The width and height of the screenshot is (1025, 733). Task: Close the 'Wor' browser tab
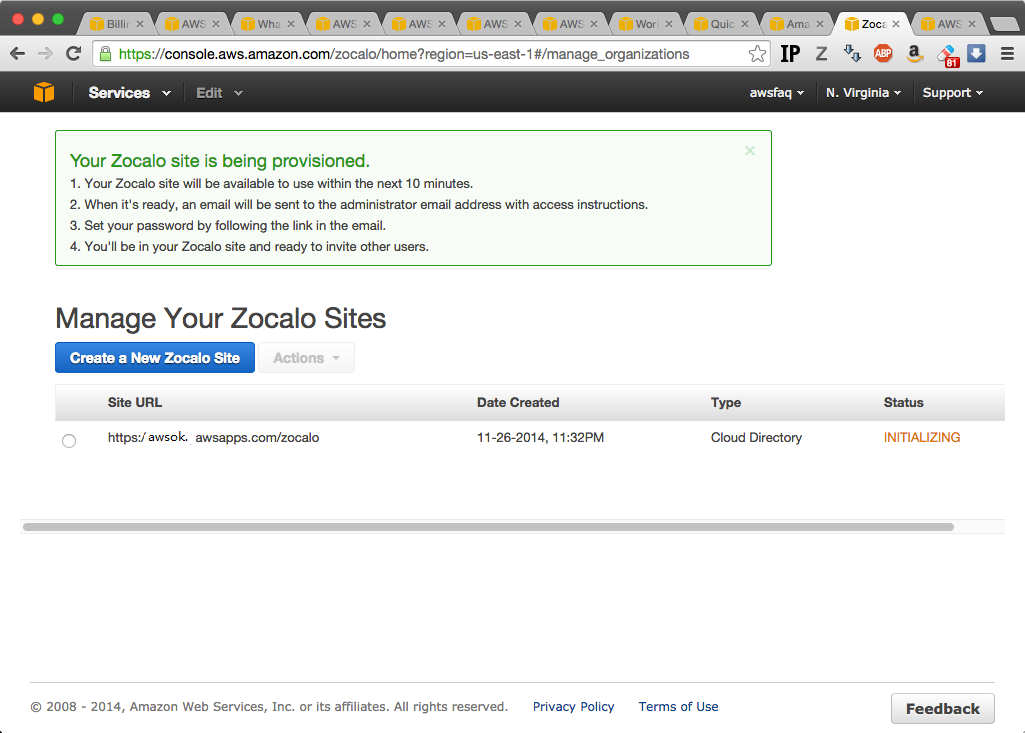(669, 24)
